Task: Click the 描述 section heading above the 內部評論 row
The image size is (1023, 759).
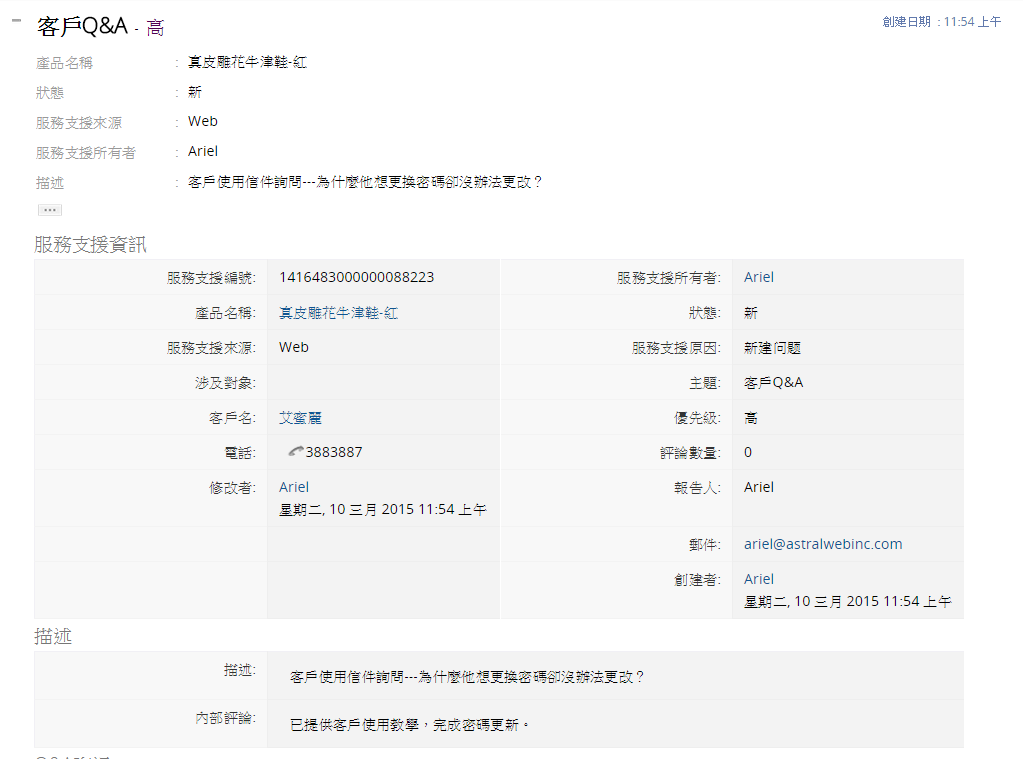Action: [53, 636]
